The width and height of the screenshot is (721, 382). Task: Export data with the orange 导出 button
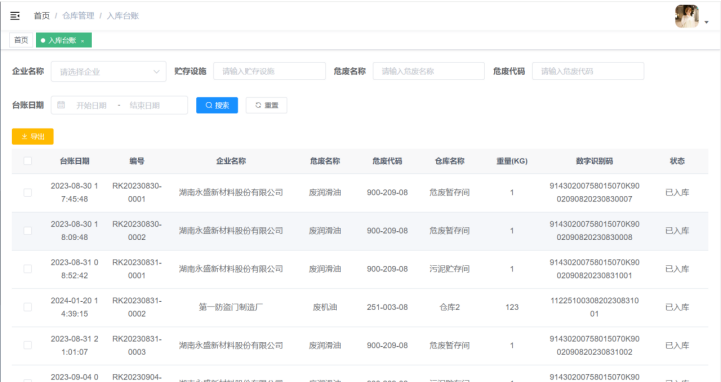coord(33,137)
